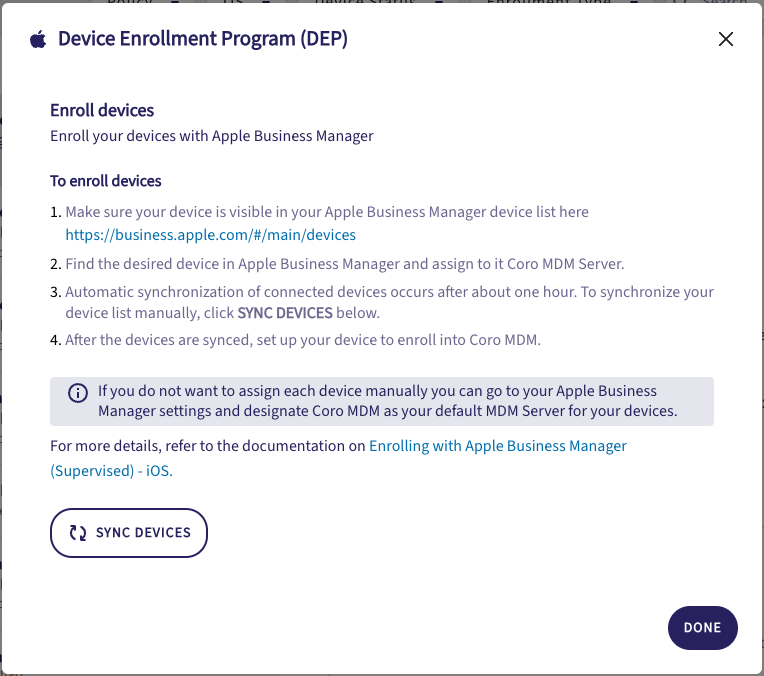Click step 4 text about enrolling into Coro MDM
This screenshot has width=764, height=676.
point(303,340)
